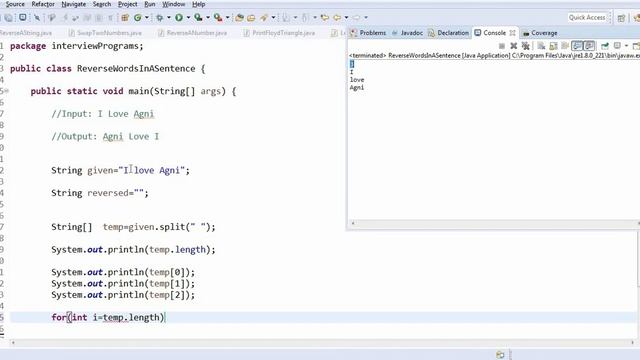This screenshot has height=360, width=640.
Task: Click the Open Task toolbar icon
Action: click(251, 18)
